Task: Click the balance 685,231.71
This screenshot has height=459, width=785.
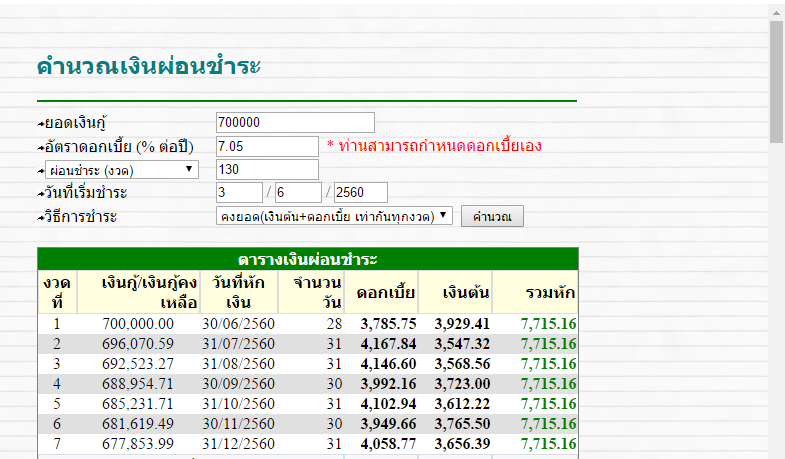Action: (x=138, y=404)
